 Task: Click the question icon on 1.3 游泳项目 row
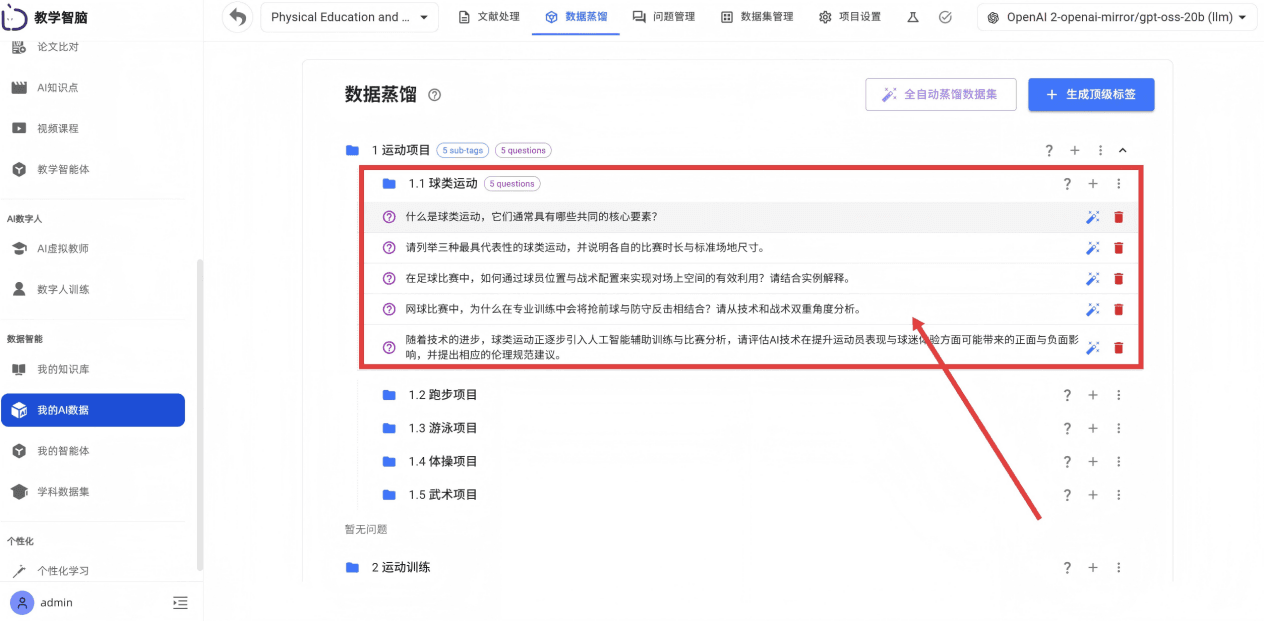pos(1067,428)
